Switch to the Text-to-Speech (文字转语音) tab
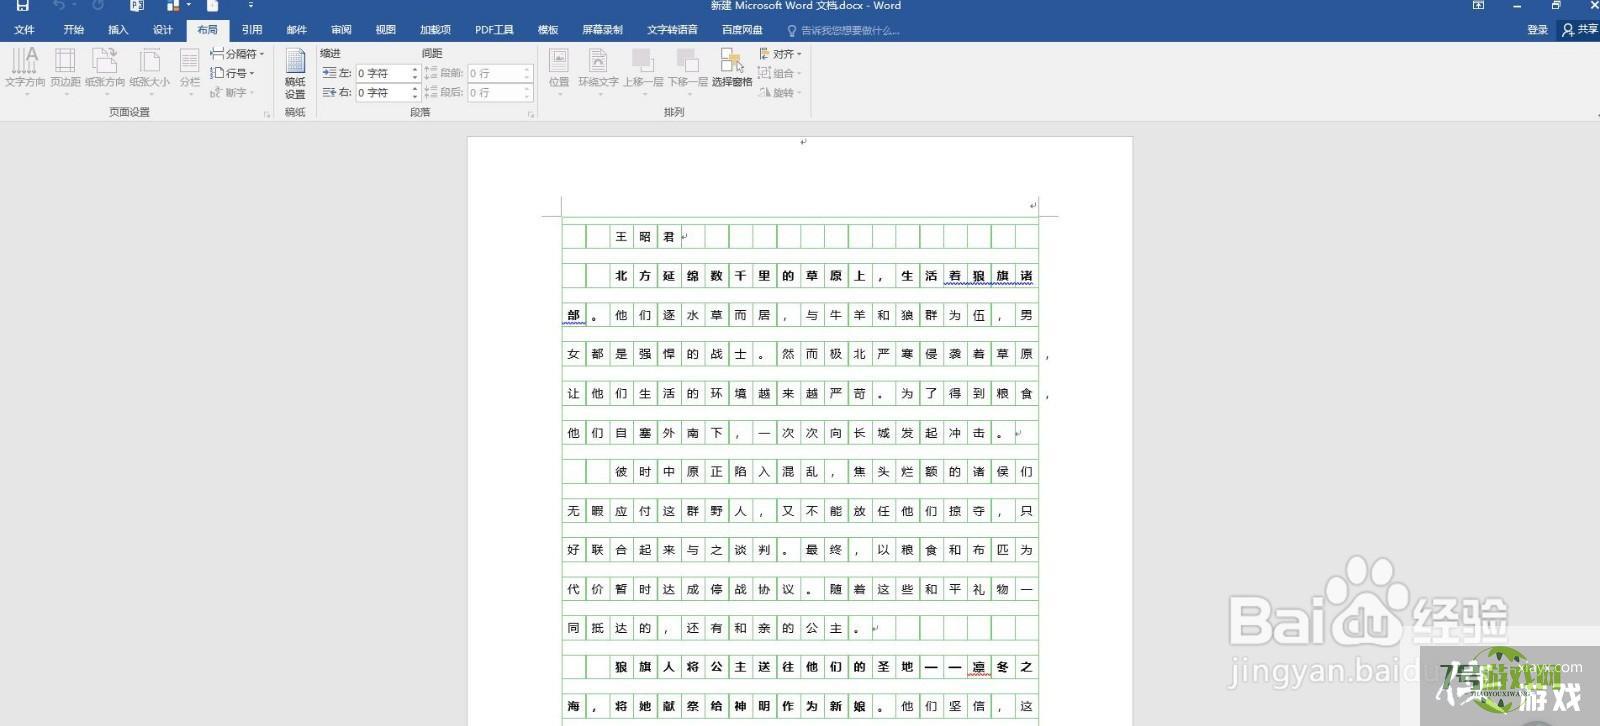Screen dimensions: 1600x726 (672, 30)
